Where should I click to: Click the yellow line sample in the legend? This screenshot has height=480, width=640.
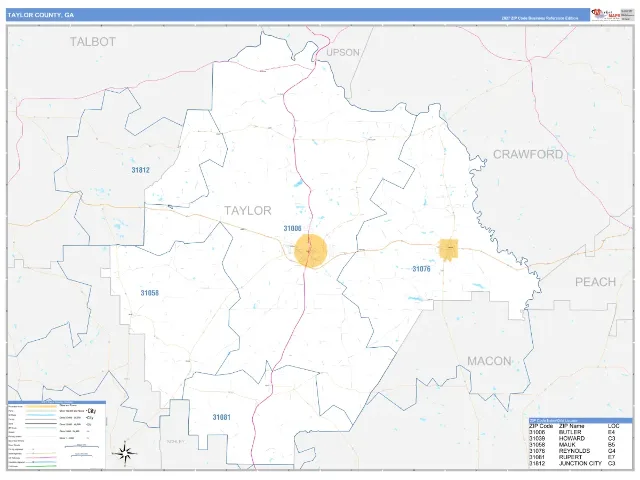coord(40,407)
